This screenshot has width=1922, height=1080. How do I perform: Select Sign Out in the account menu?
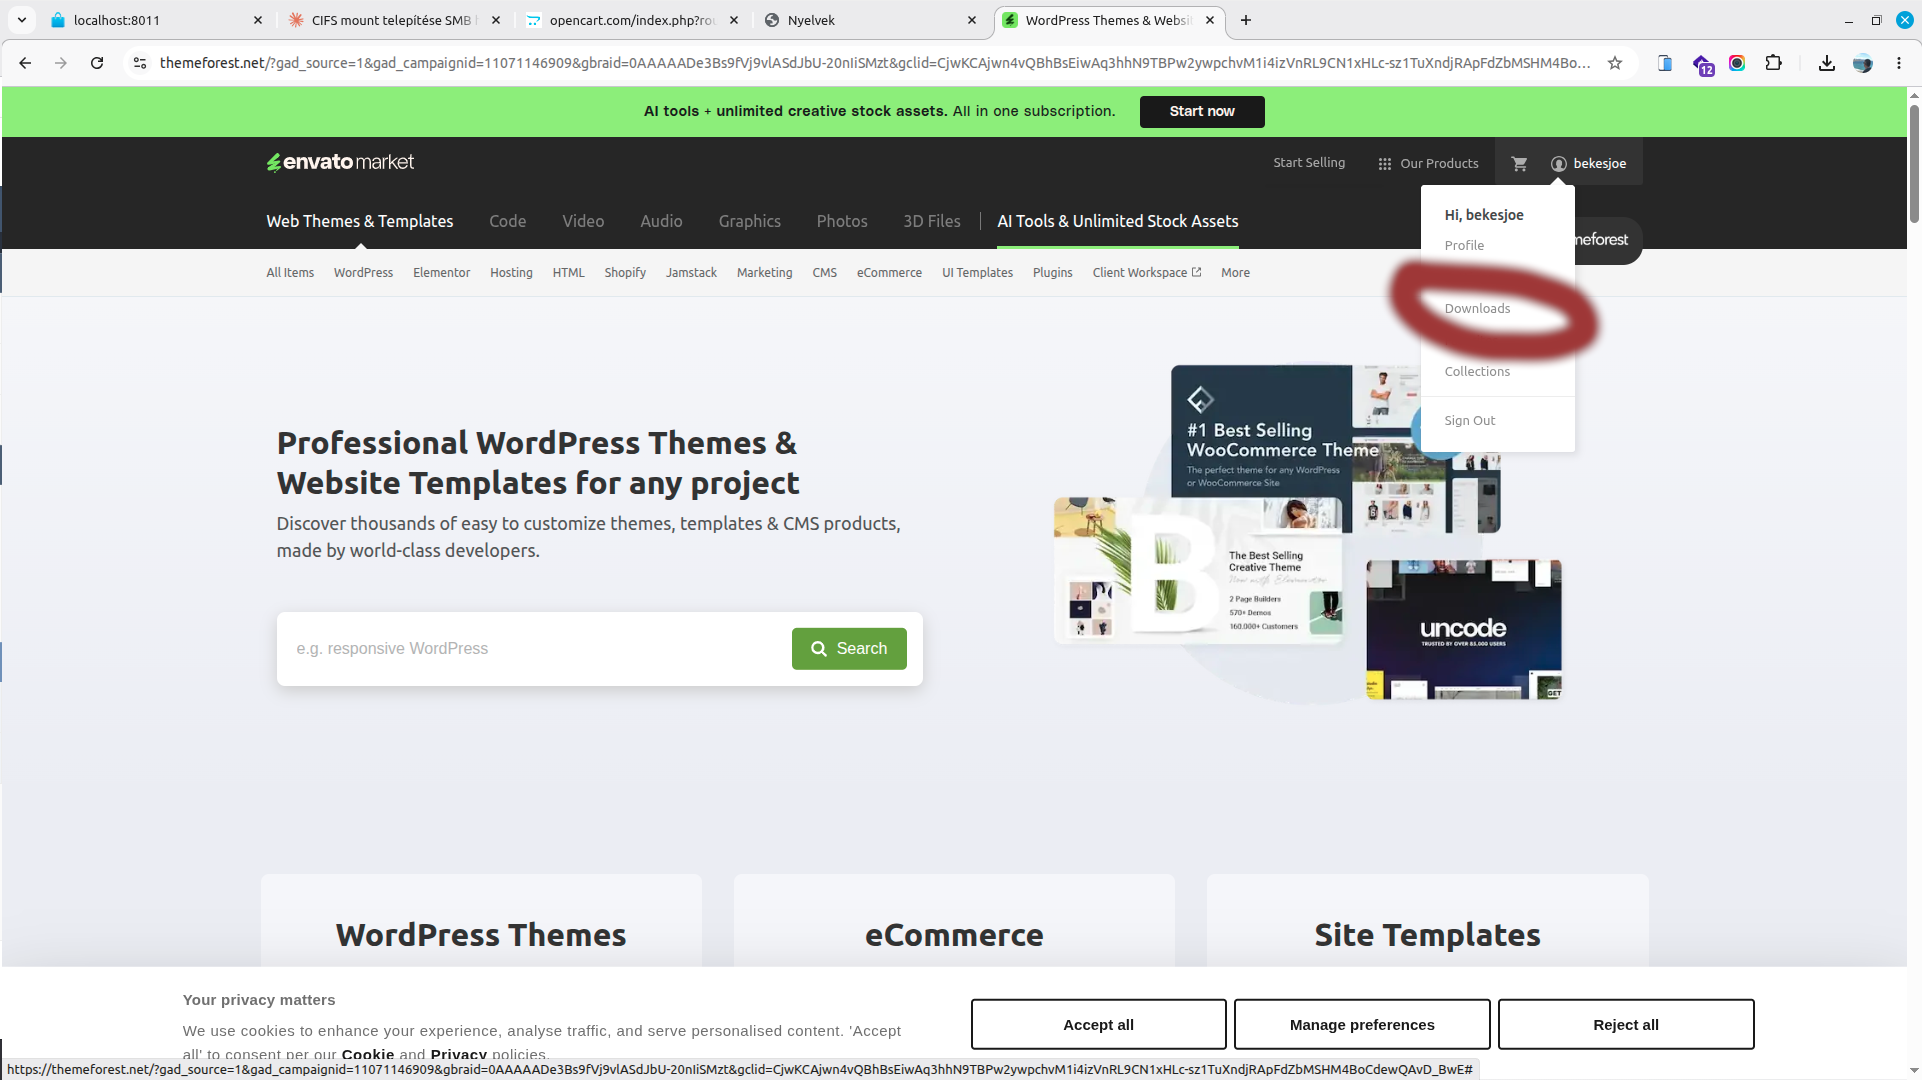(1469, 421)
